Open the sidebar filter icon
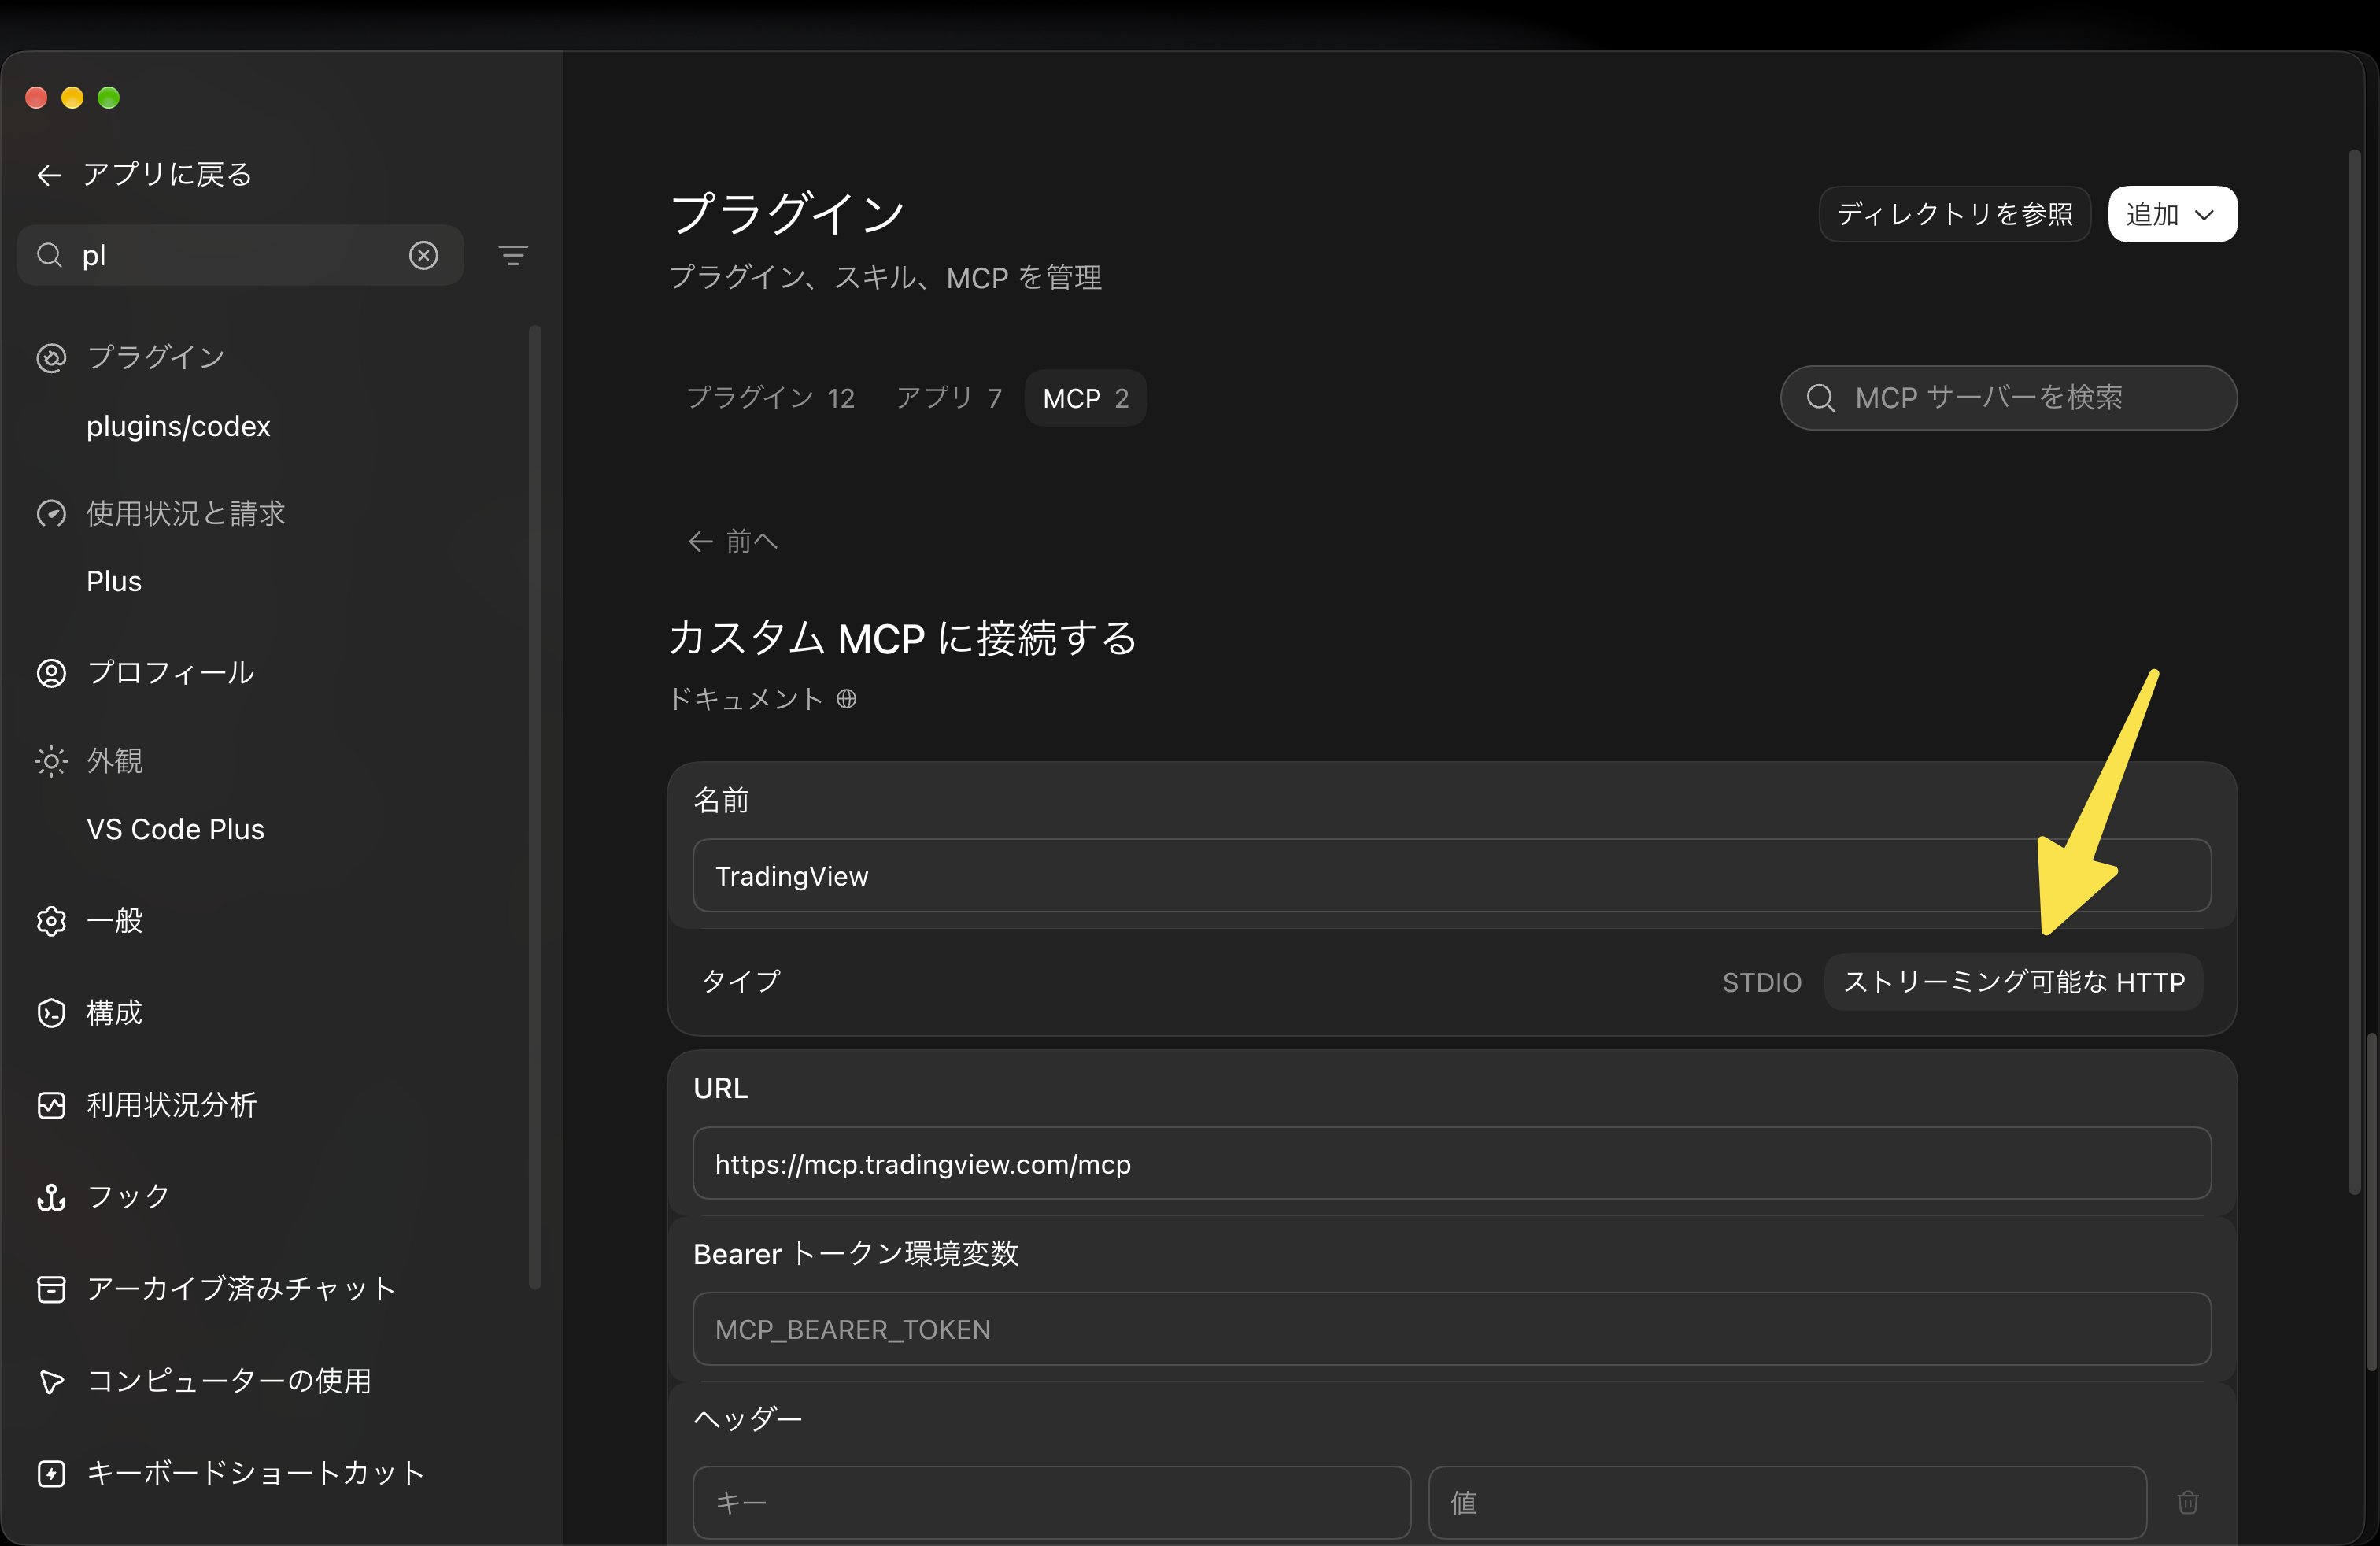 (513, 256)
